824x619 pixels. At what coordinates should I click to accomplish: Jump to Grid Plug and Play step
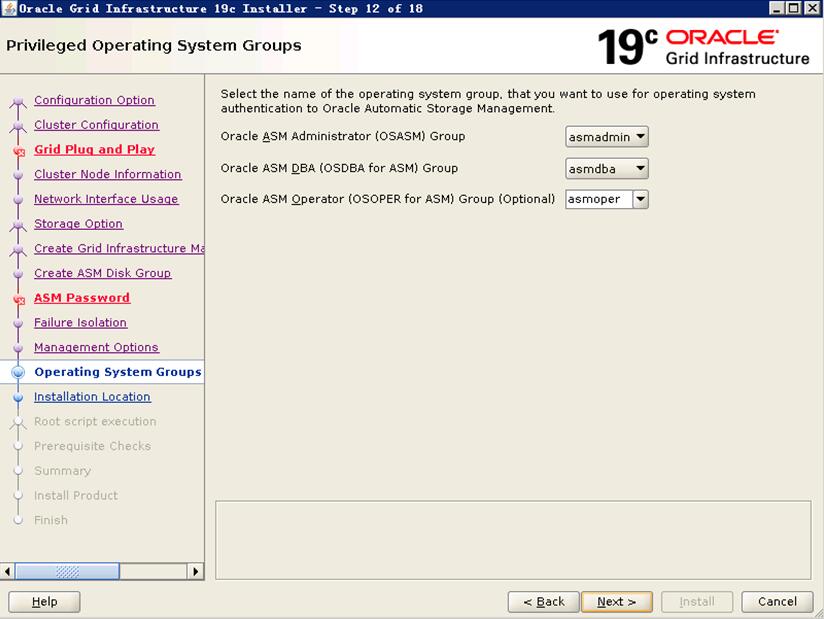pyautogui.click(x=94, y=149)
